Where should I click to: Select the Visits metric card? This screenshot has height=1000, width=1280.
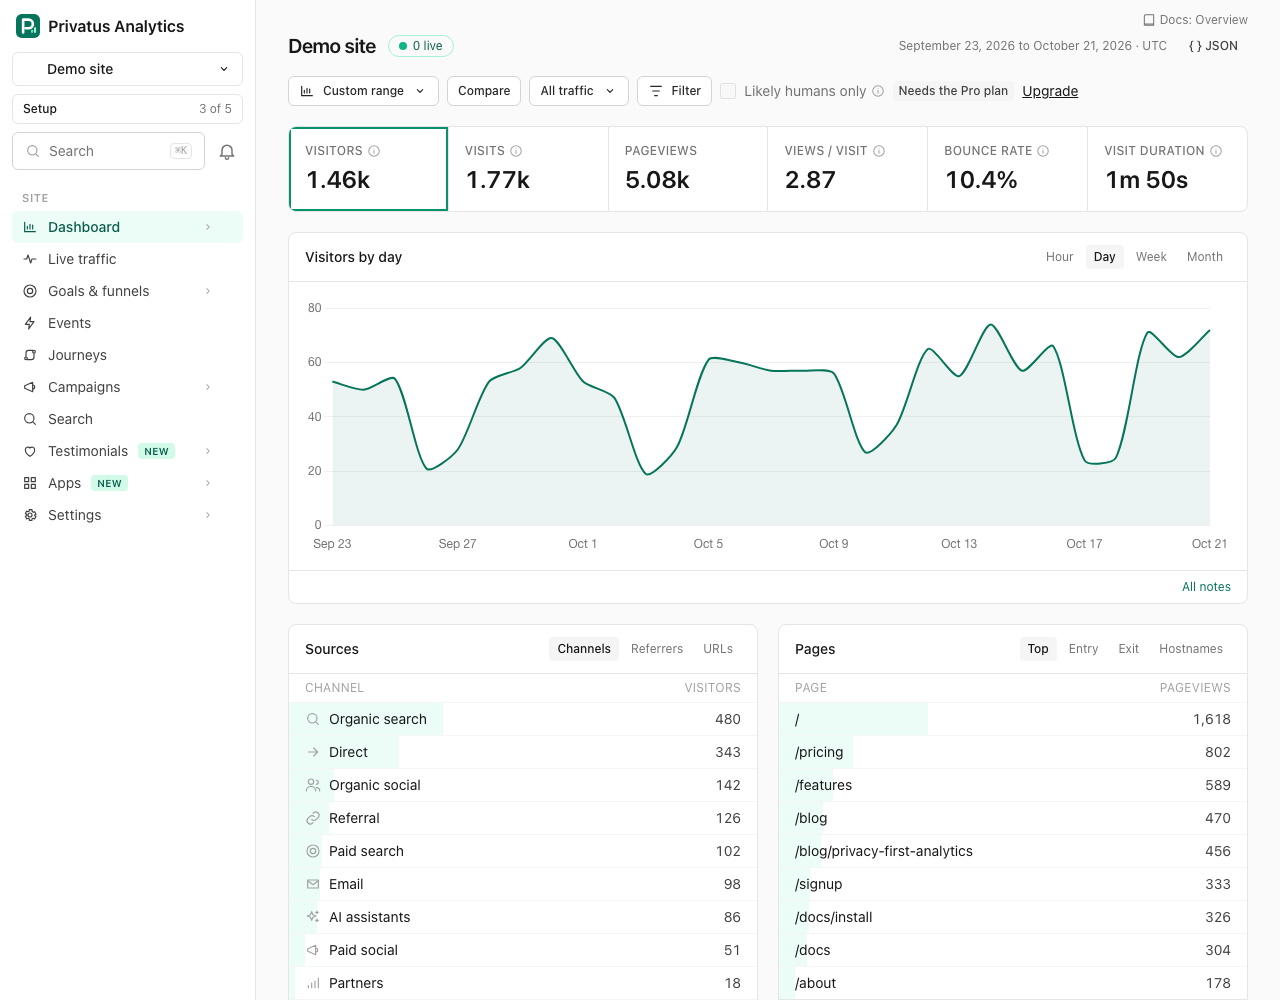point(528,169)
